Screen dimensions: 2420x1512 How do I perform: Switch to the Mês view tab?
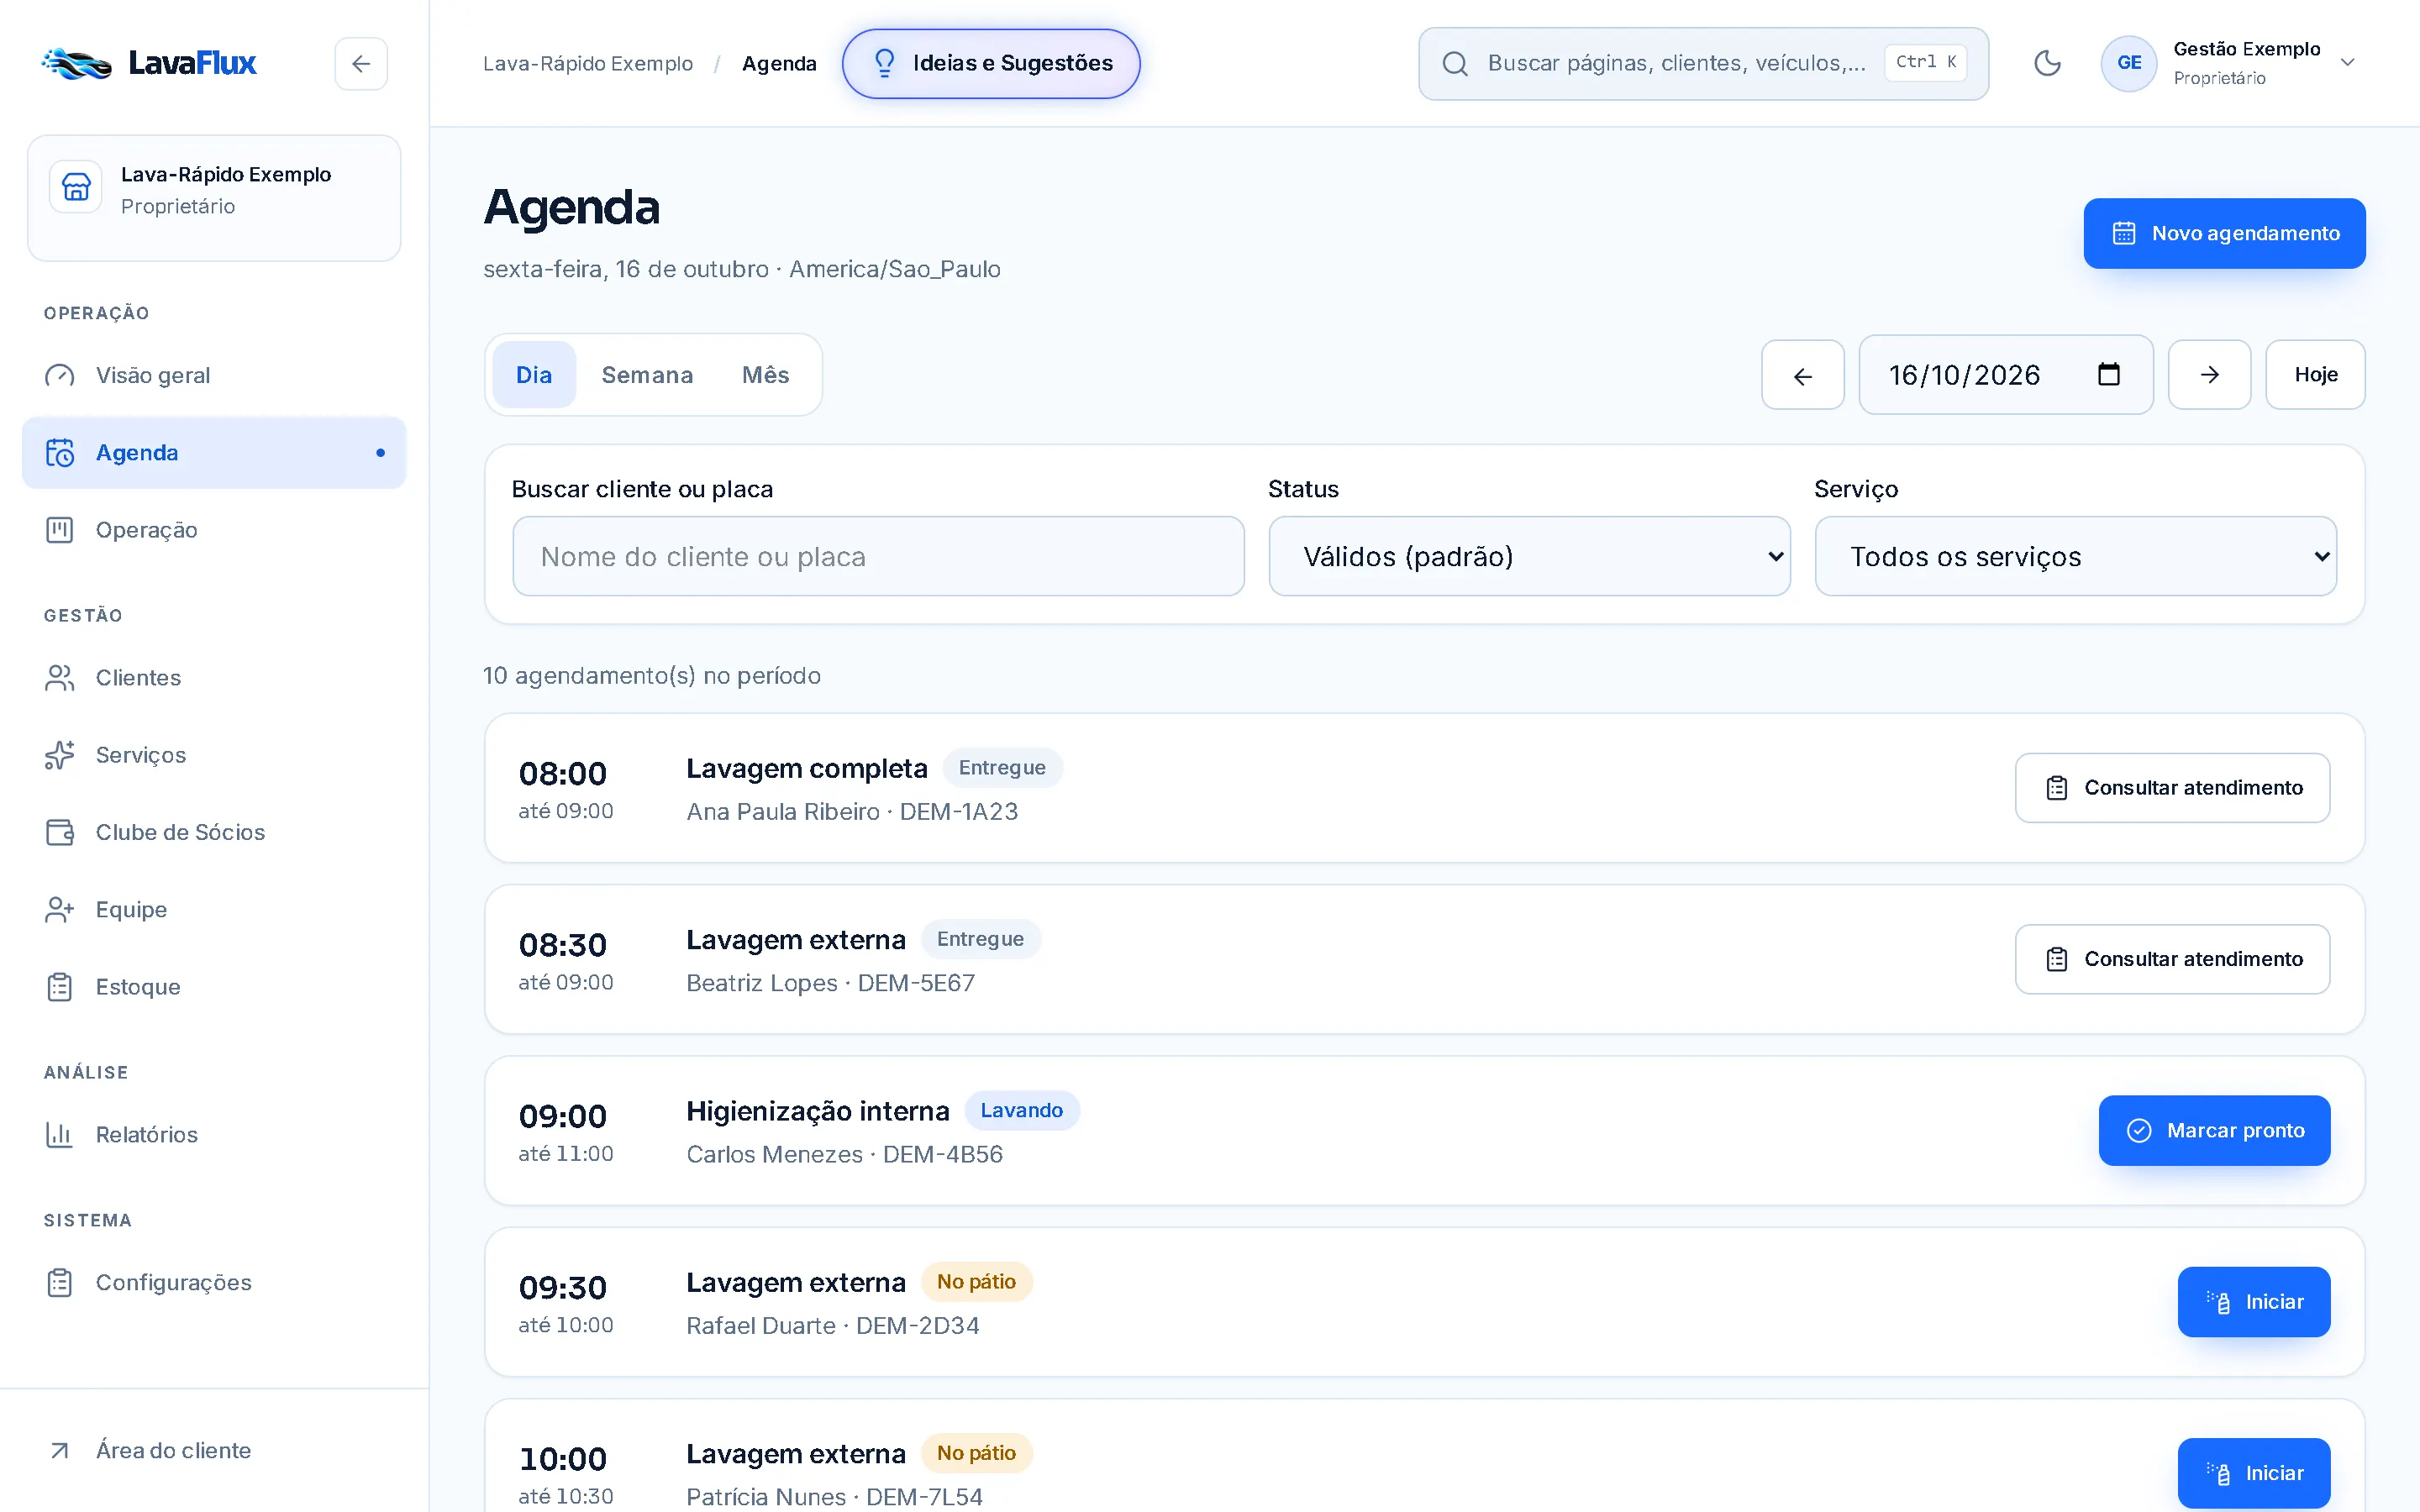pos(765,375)
